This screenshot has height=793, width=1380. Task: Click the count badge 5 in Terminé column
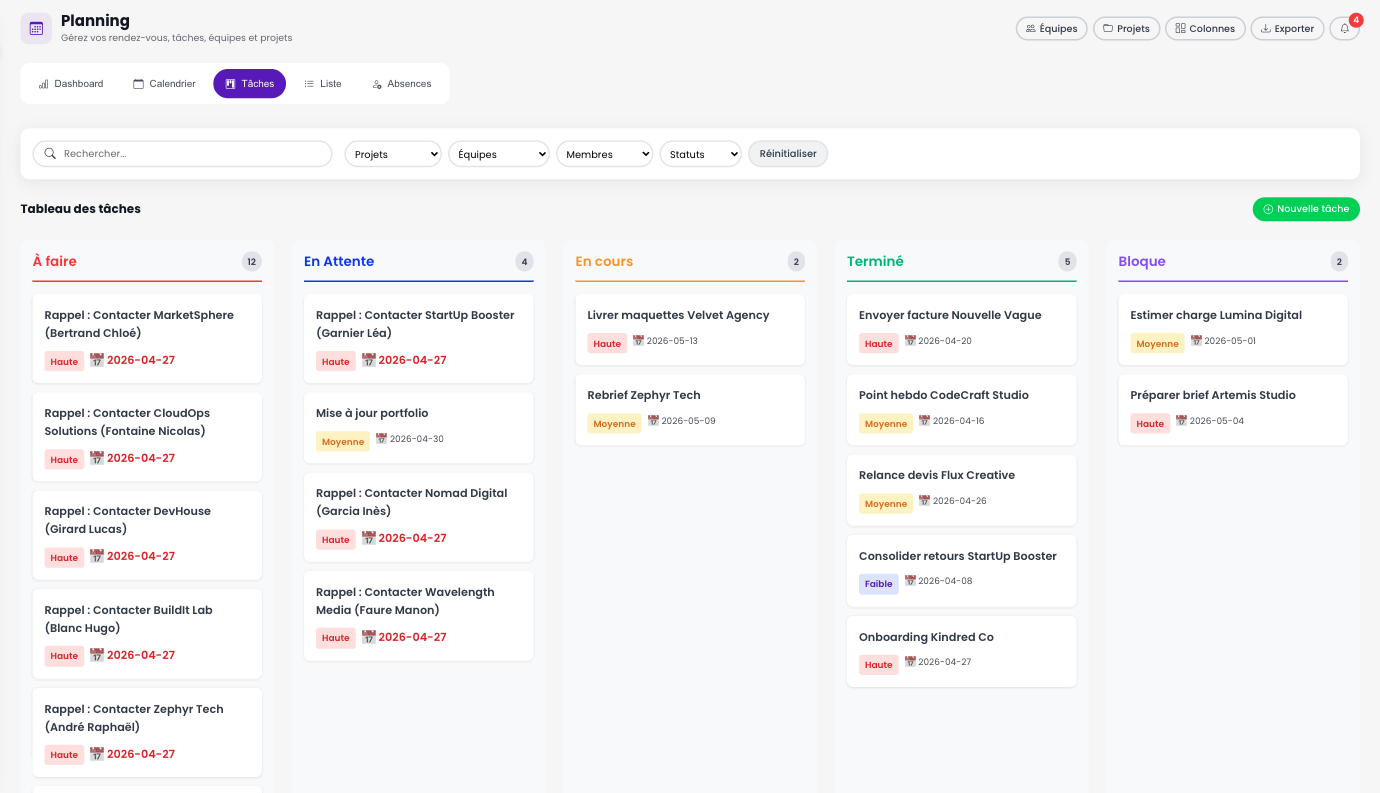point(1067,262)
